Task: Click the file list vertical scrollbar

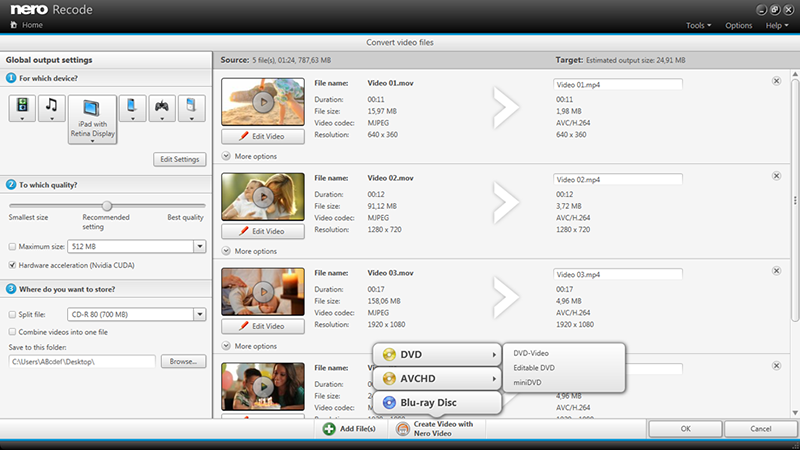Action: coord(795,201)
